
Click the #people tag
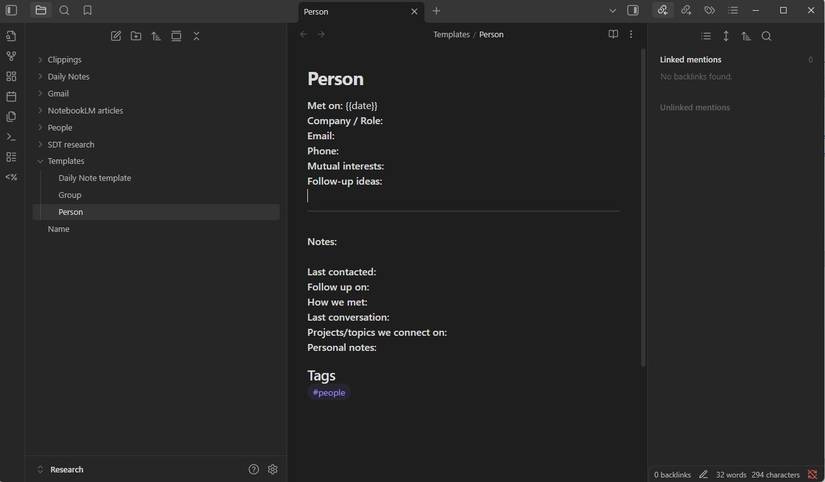329,393
